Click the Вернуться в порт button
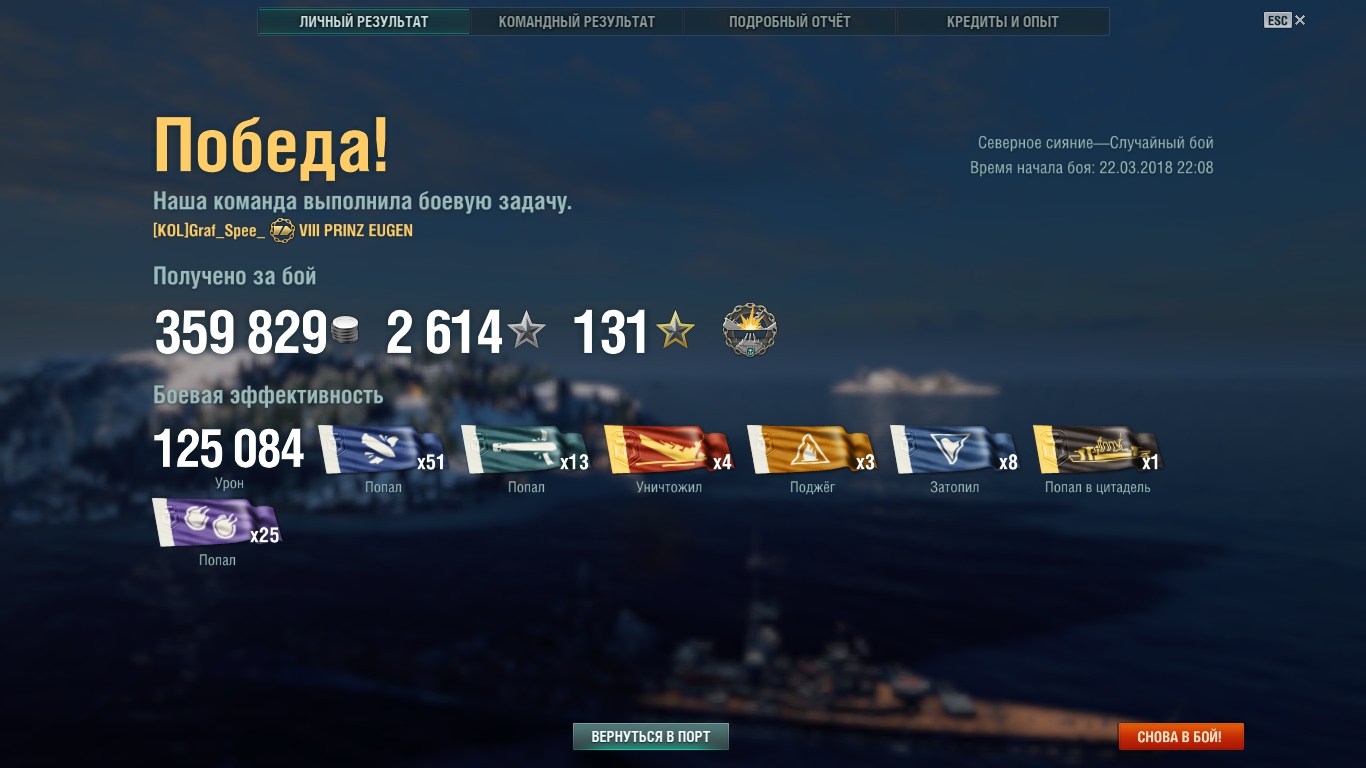Screen dimensions: 1366x768 [651, 737]
